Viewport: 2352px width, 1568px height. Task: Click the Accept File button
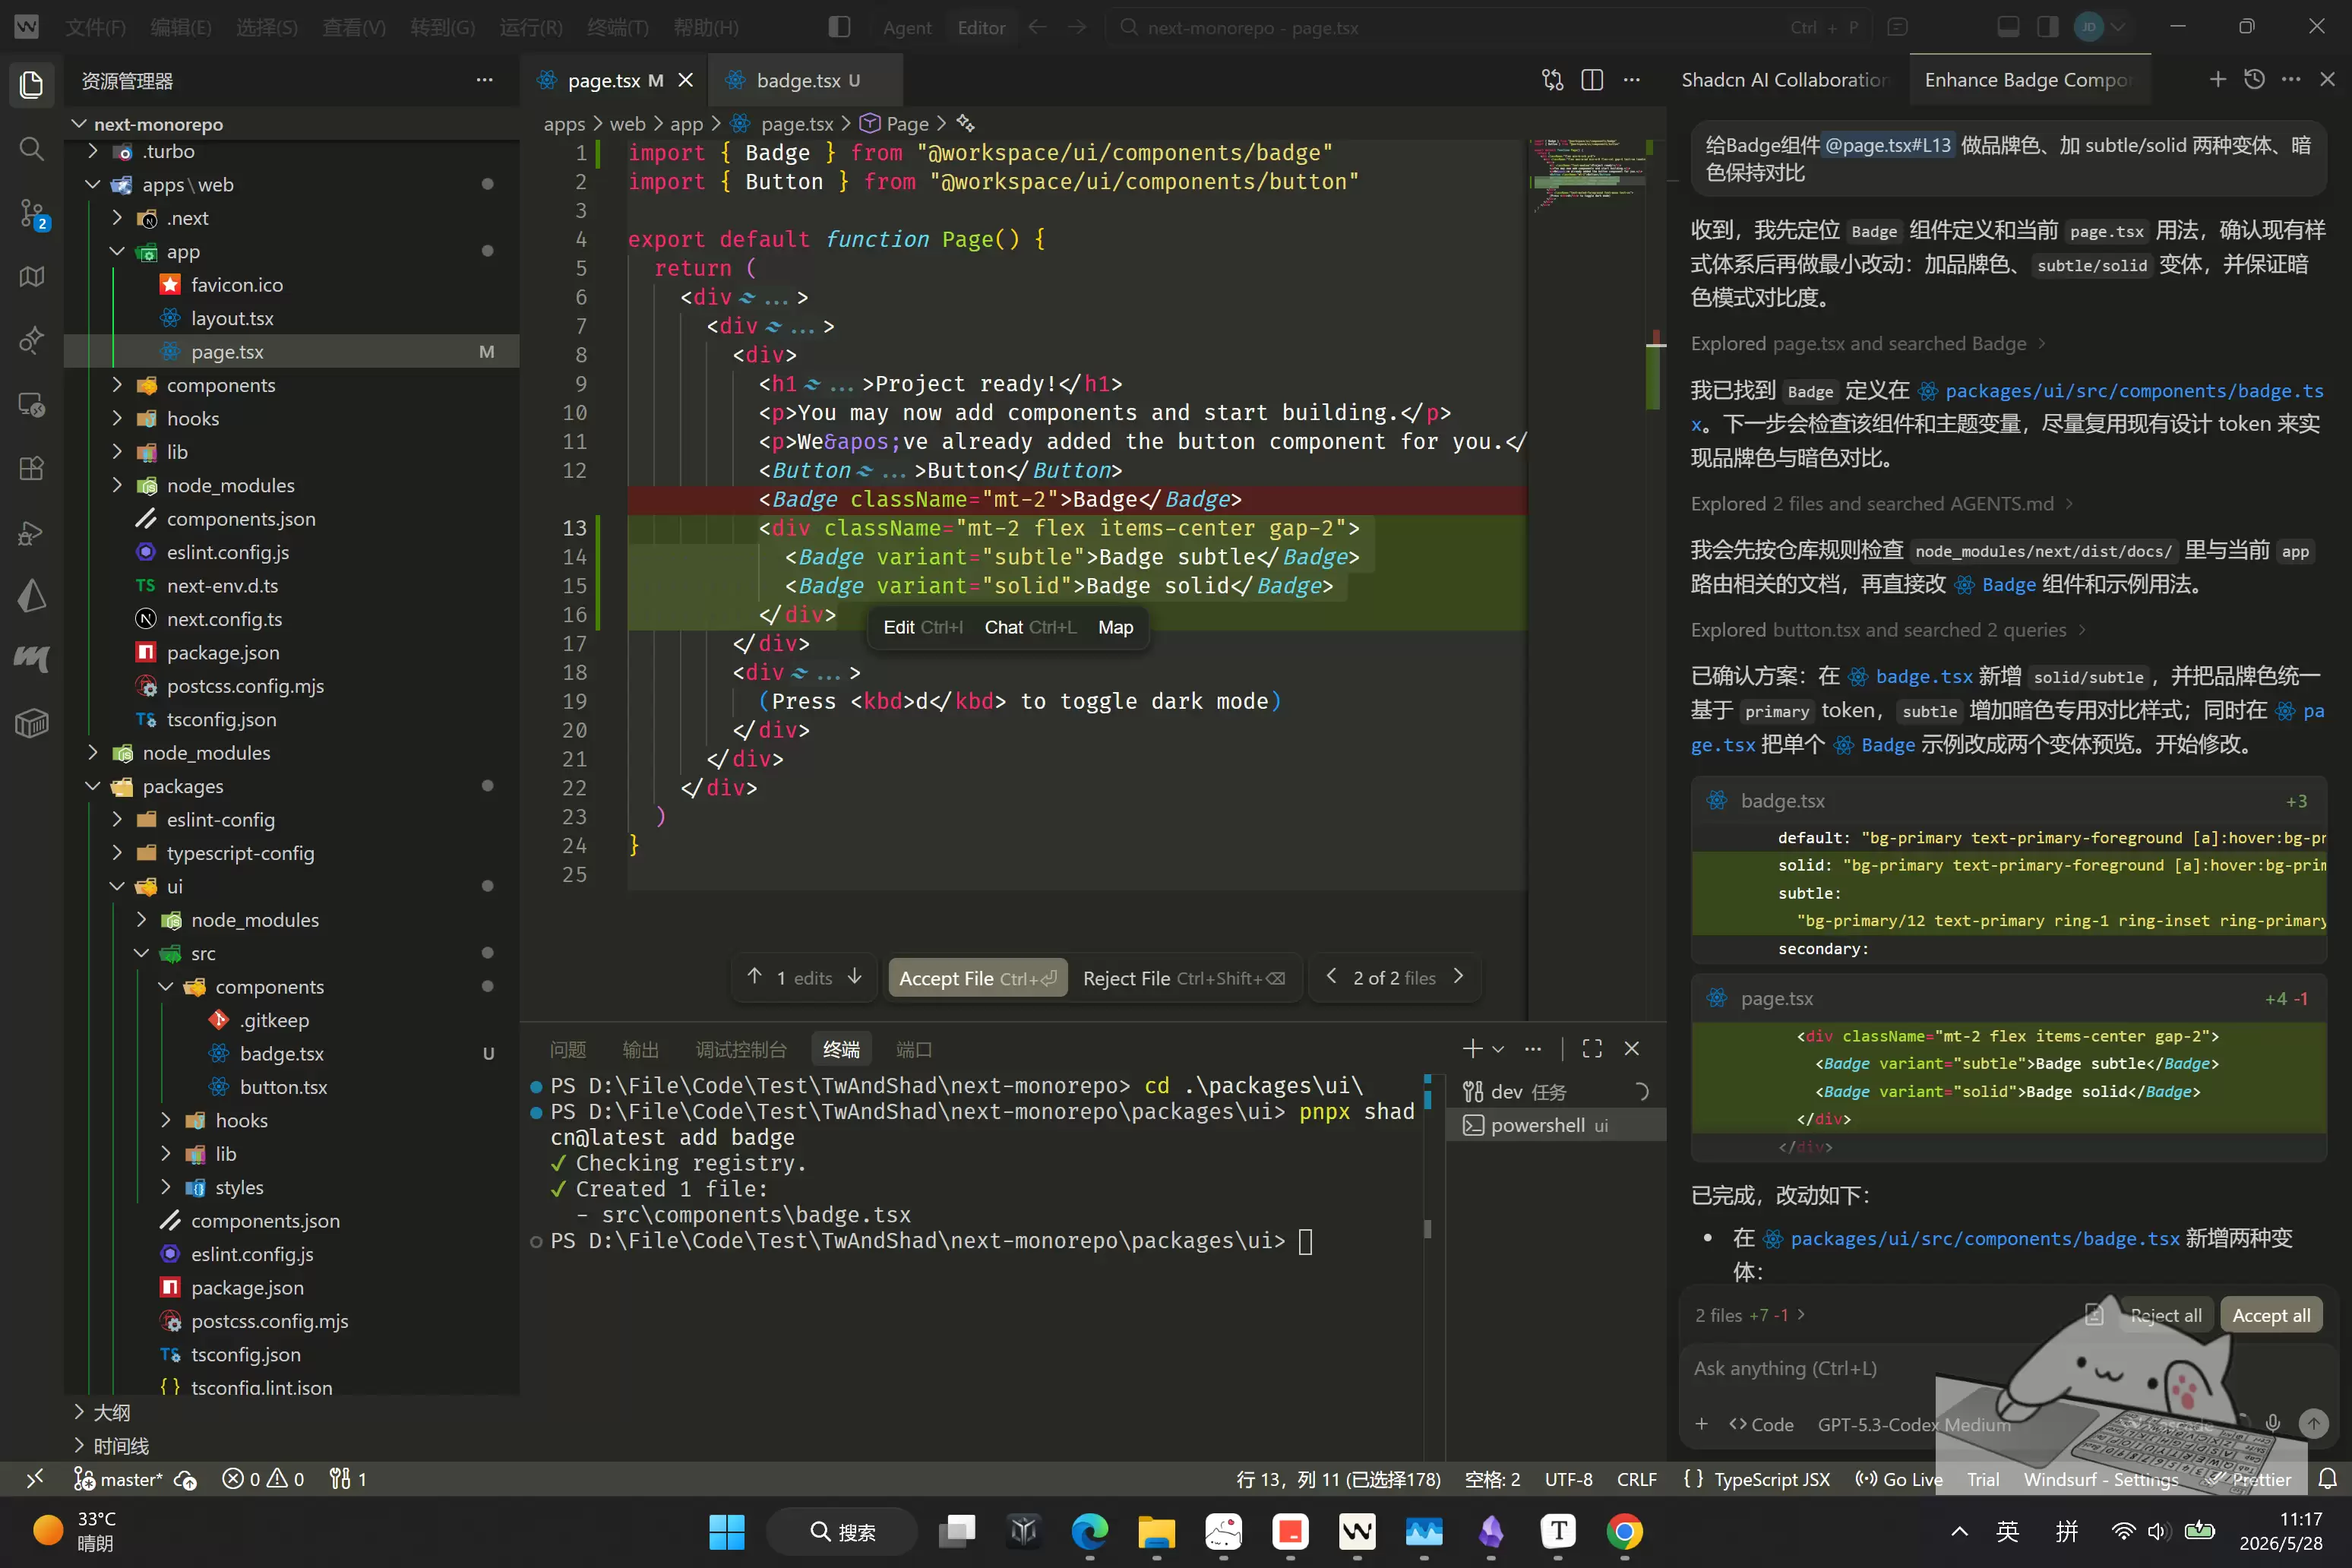(x=977, y=978)
